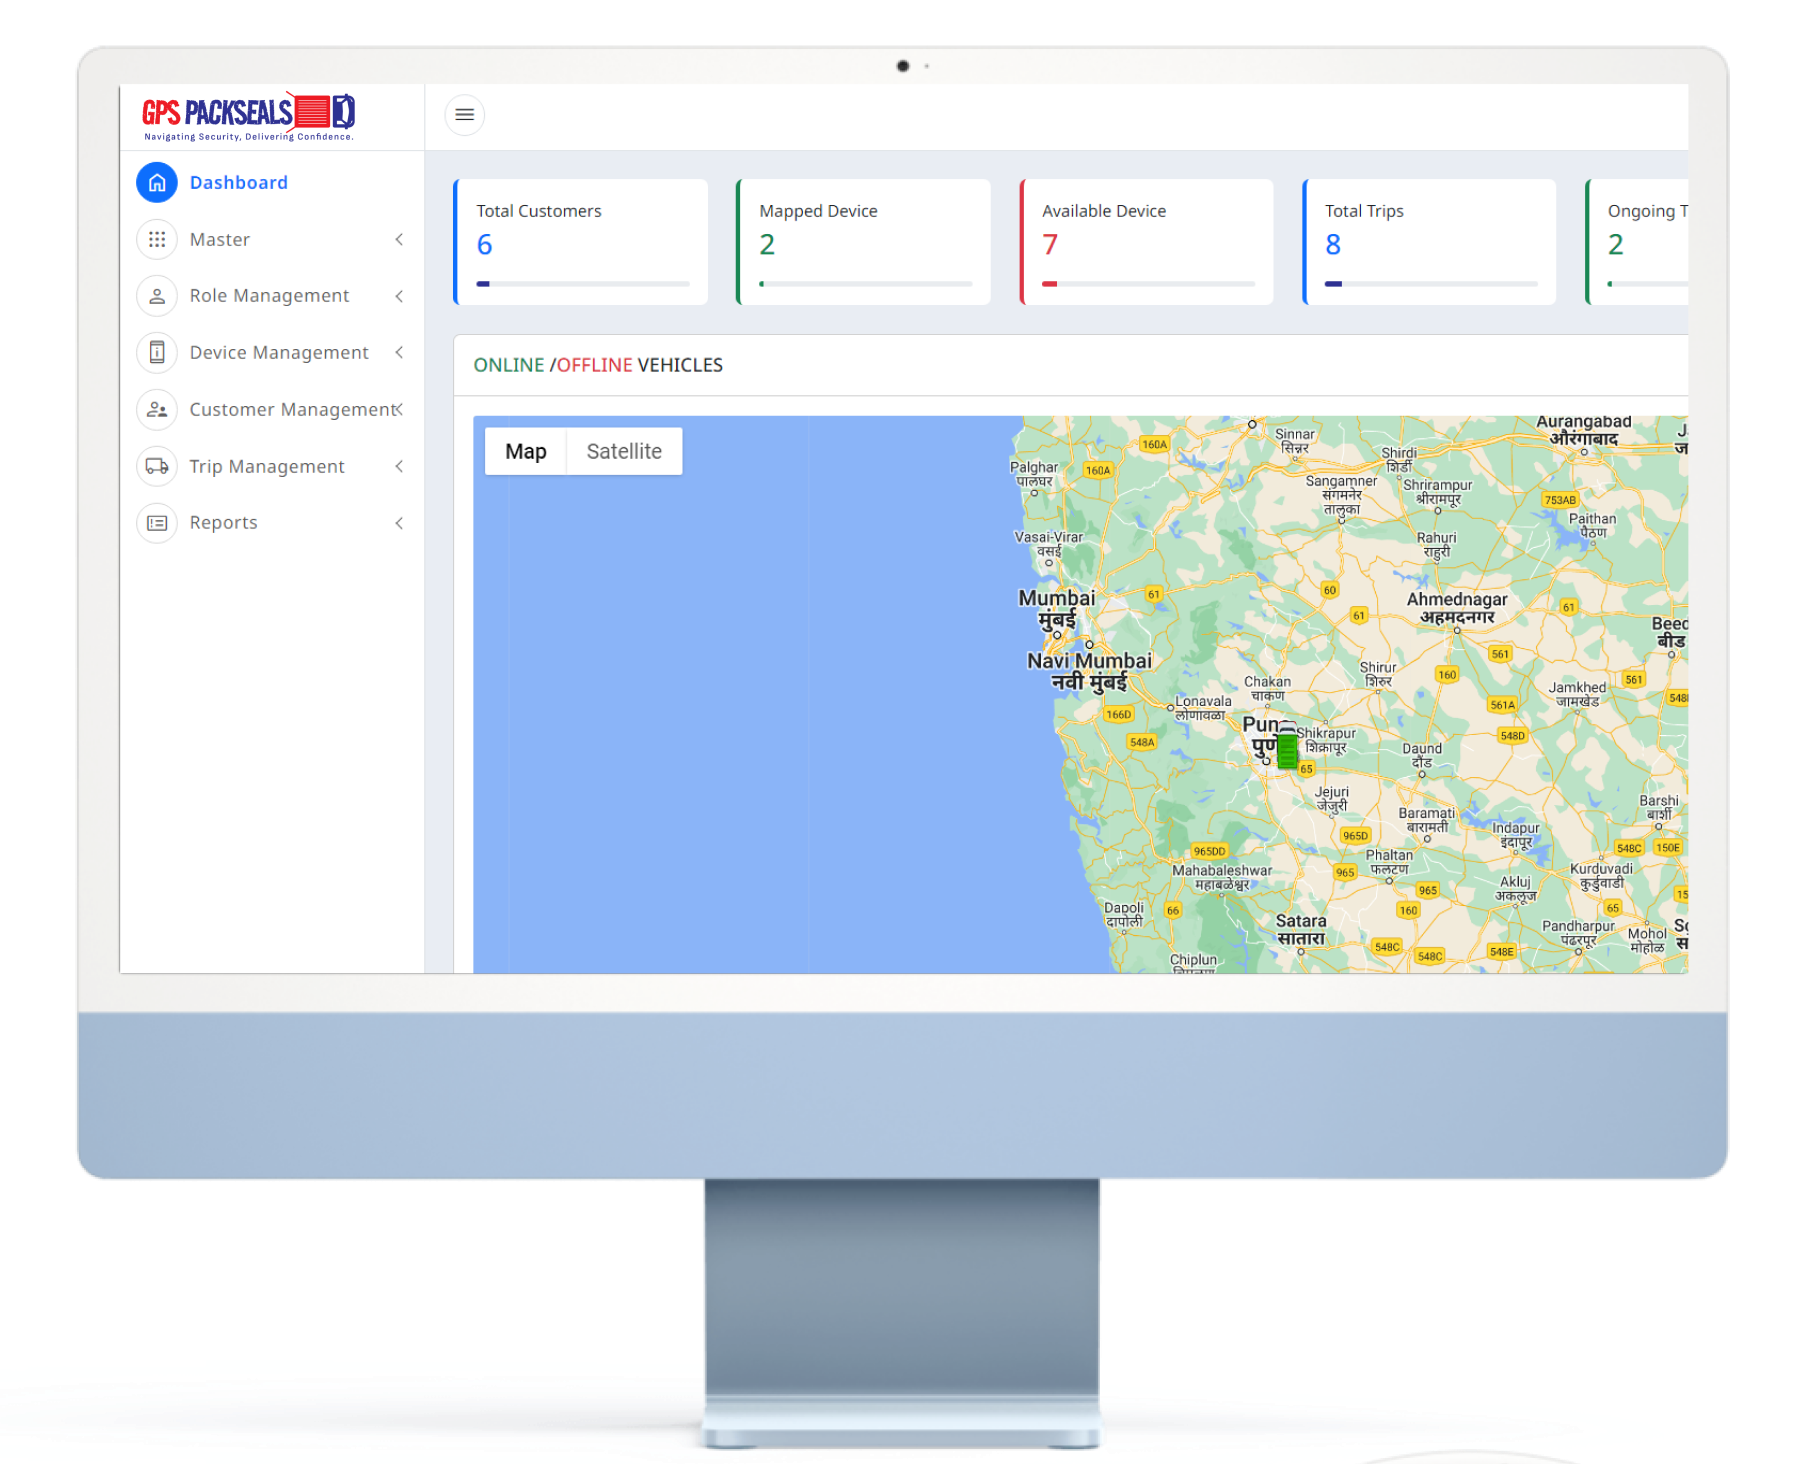Expand the Device Management chevron
The width and height of the screenshot is (1808, 1464).
pos(399,352)
